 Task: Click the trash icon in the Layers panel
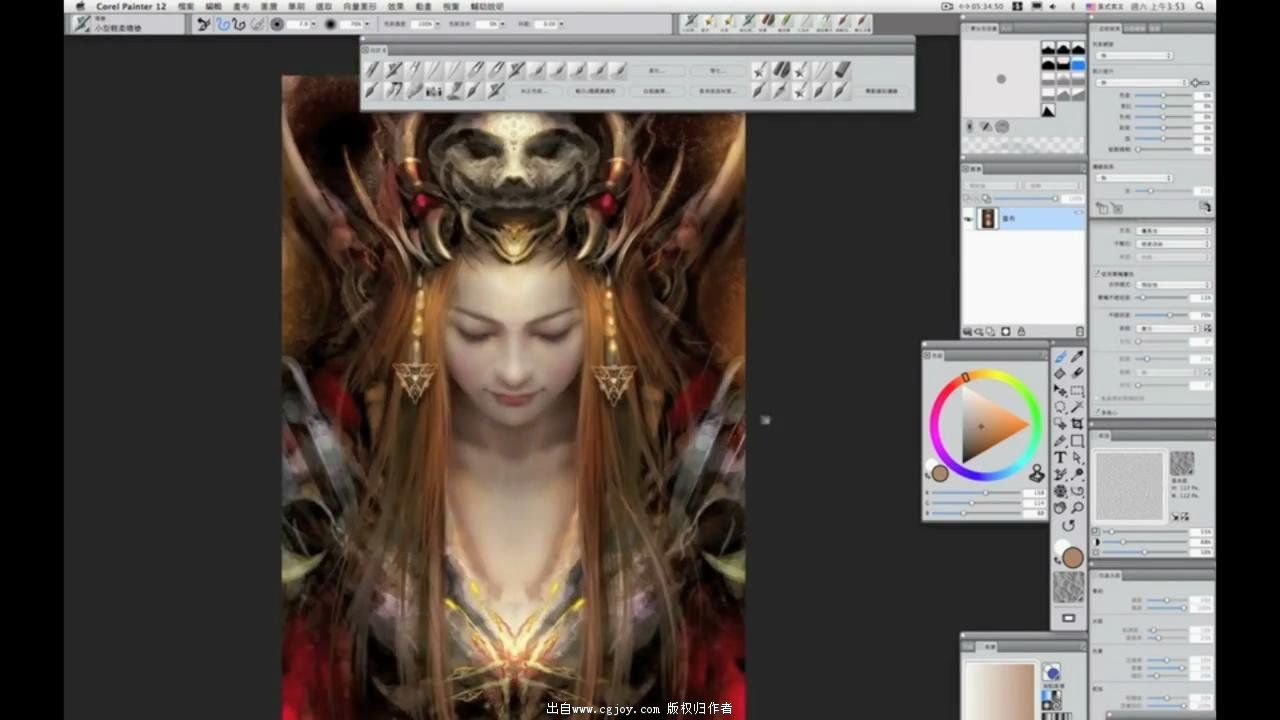(1079, 331)
